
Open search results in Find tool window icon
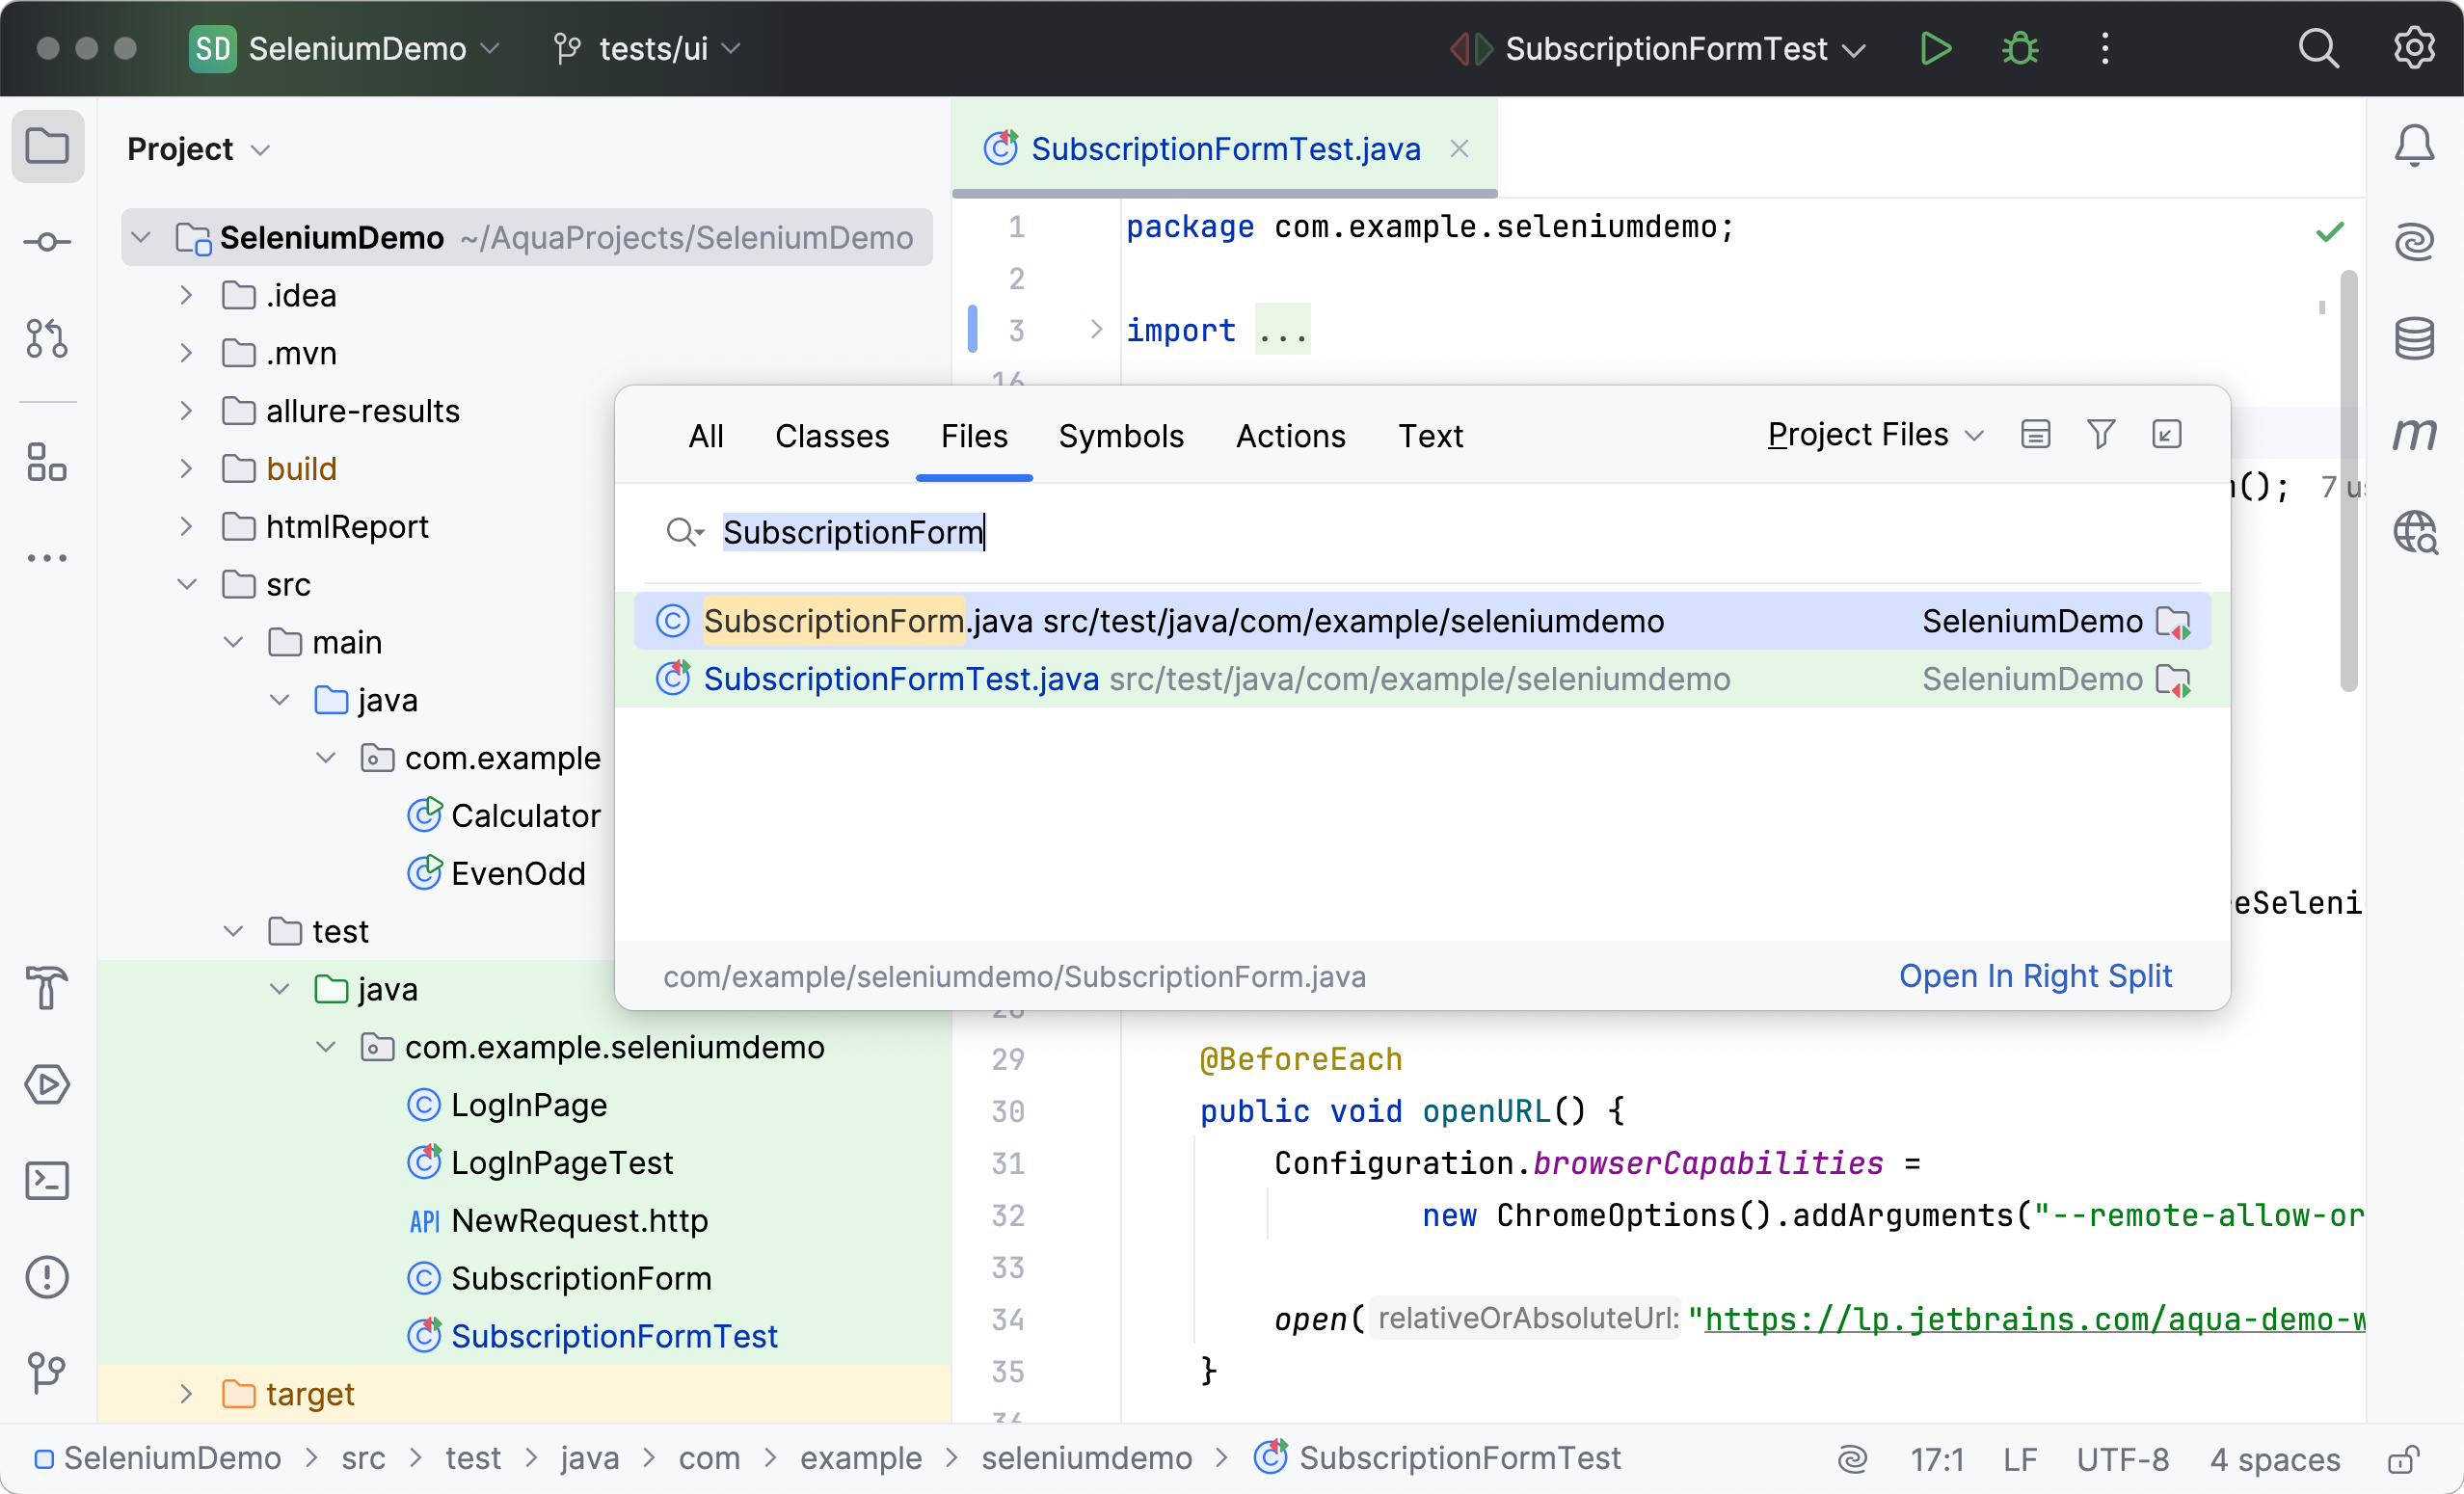pyautogui.click(x=2166, y=434)
